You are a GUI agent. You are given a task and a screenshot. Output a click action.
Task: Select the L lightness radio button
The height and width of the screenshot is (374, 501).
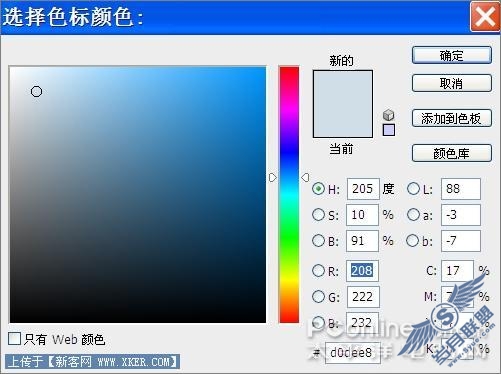pyautogui.click(x=413, y=189)
